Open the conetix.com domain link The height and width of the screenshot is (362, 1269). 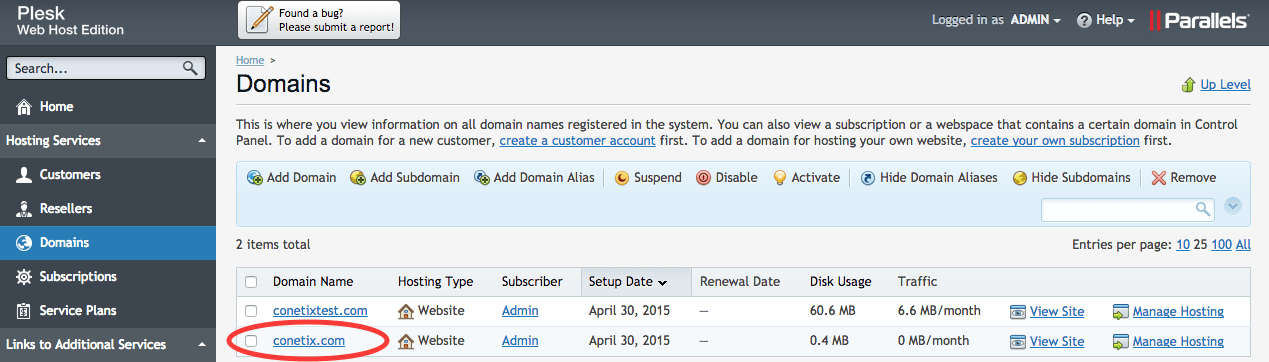309,341
